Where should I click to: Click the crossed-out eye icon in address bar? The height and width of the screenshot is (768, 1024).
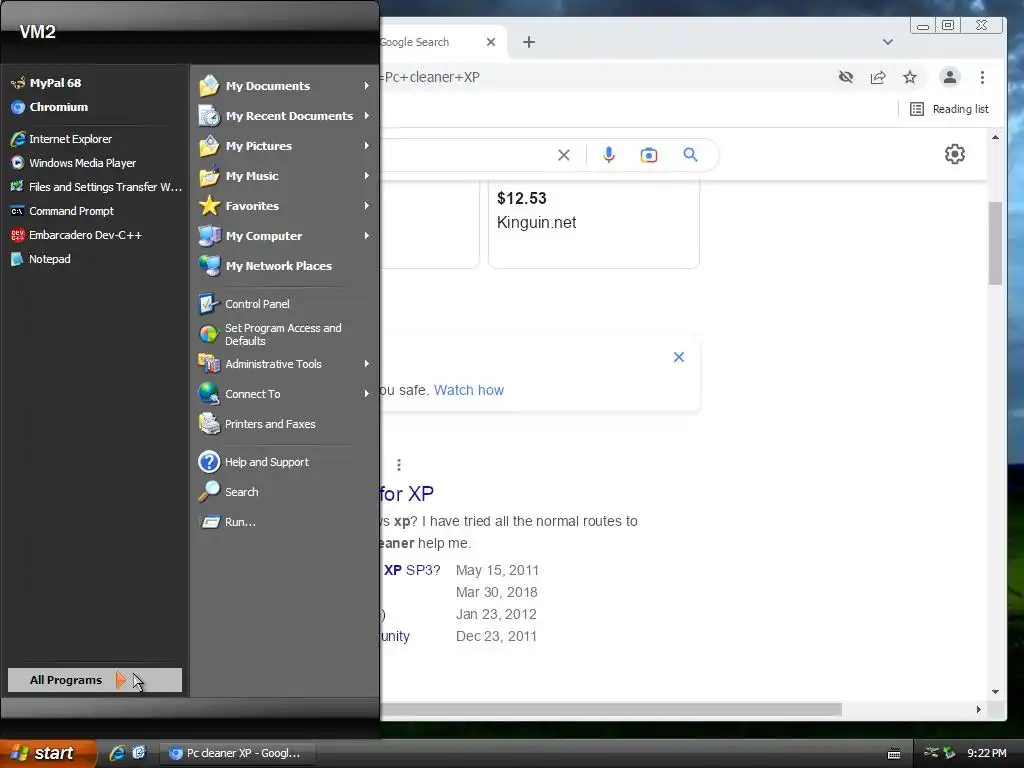click(846, 77)
